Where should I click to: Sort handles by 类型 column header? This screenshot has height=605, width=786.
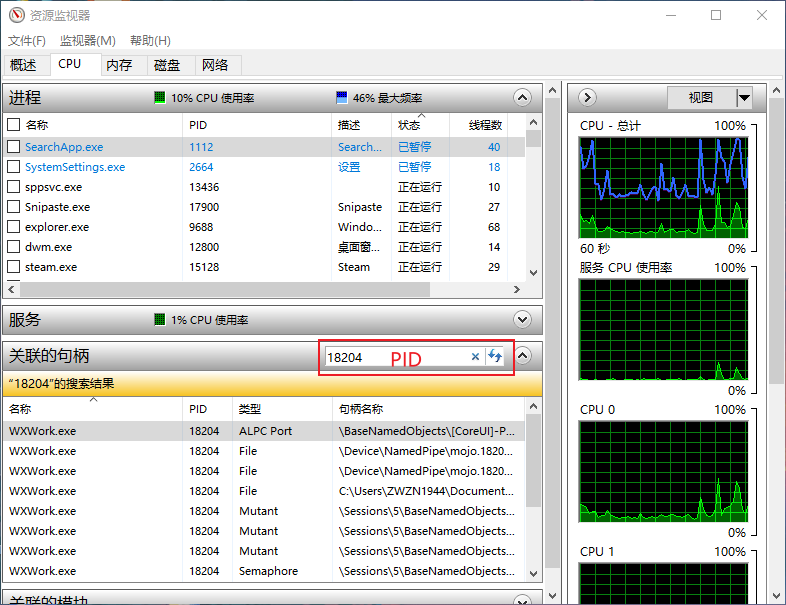point(282,409)
